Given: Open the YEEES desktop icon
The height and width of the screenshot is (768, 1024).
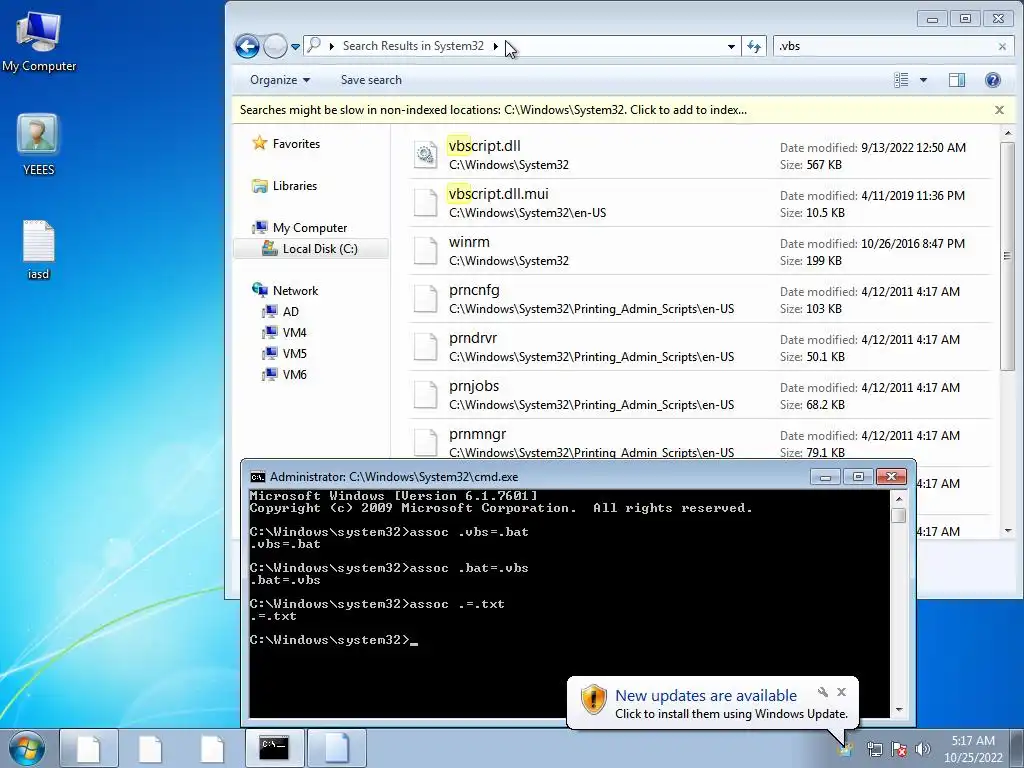Looking at the screenshot, I should coord(39,144).
